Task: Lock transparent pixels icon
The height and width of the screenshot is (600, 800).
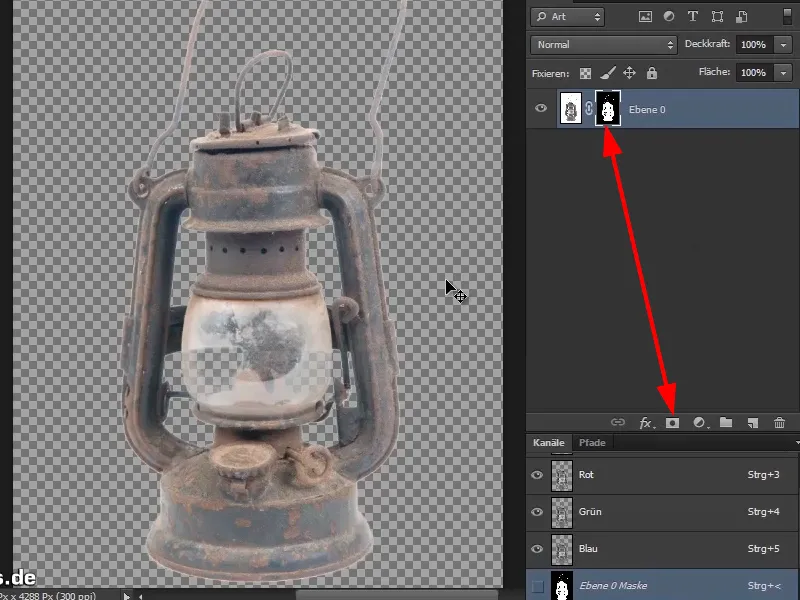Action: (585, 73)
